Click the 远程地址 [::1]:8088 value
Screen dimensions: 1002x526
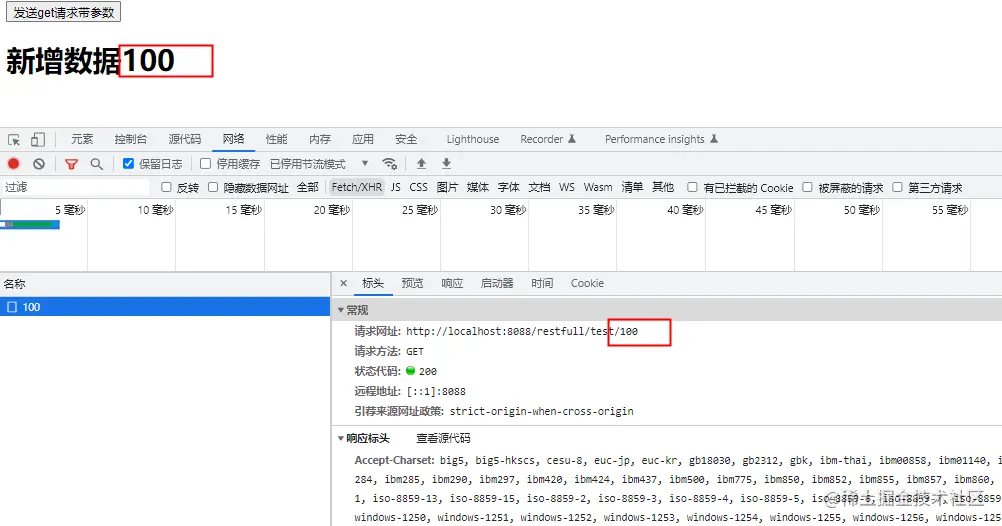(436, 391)
